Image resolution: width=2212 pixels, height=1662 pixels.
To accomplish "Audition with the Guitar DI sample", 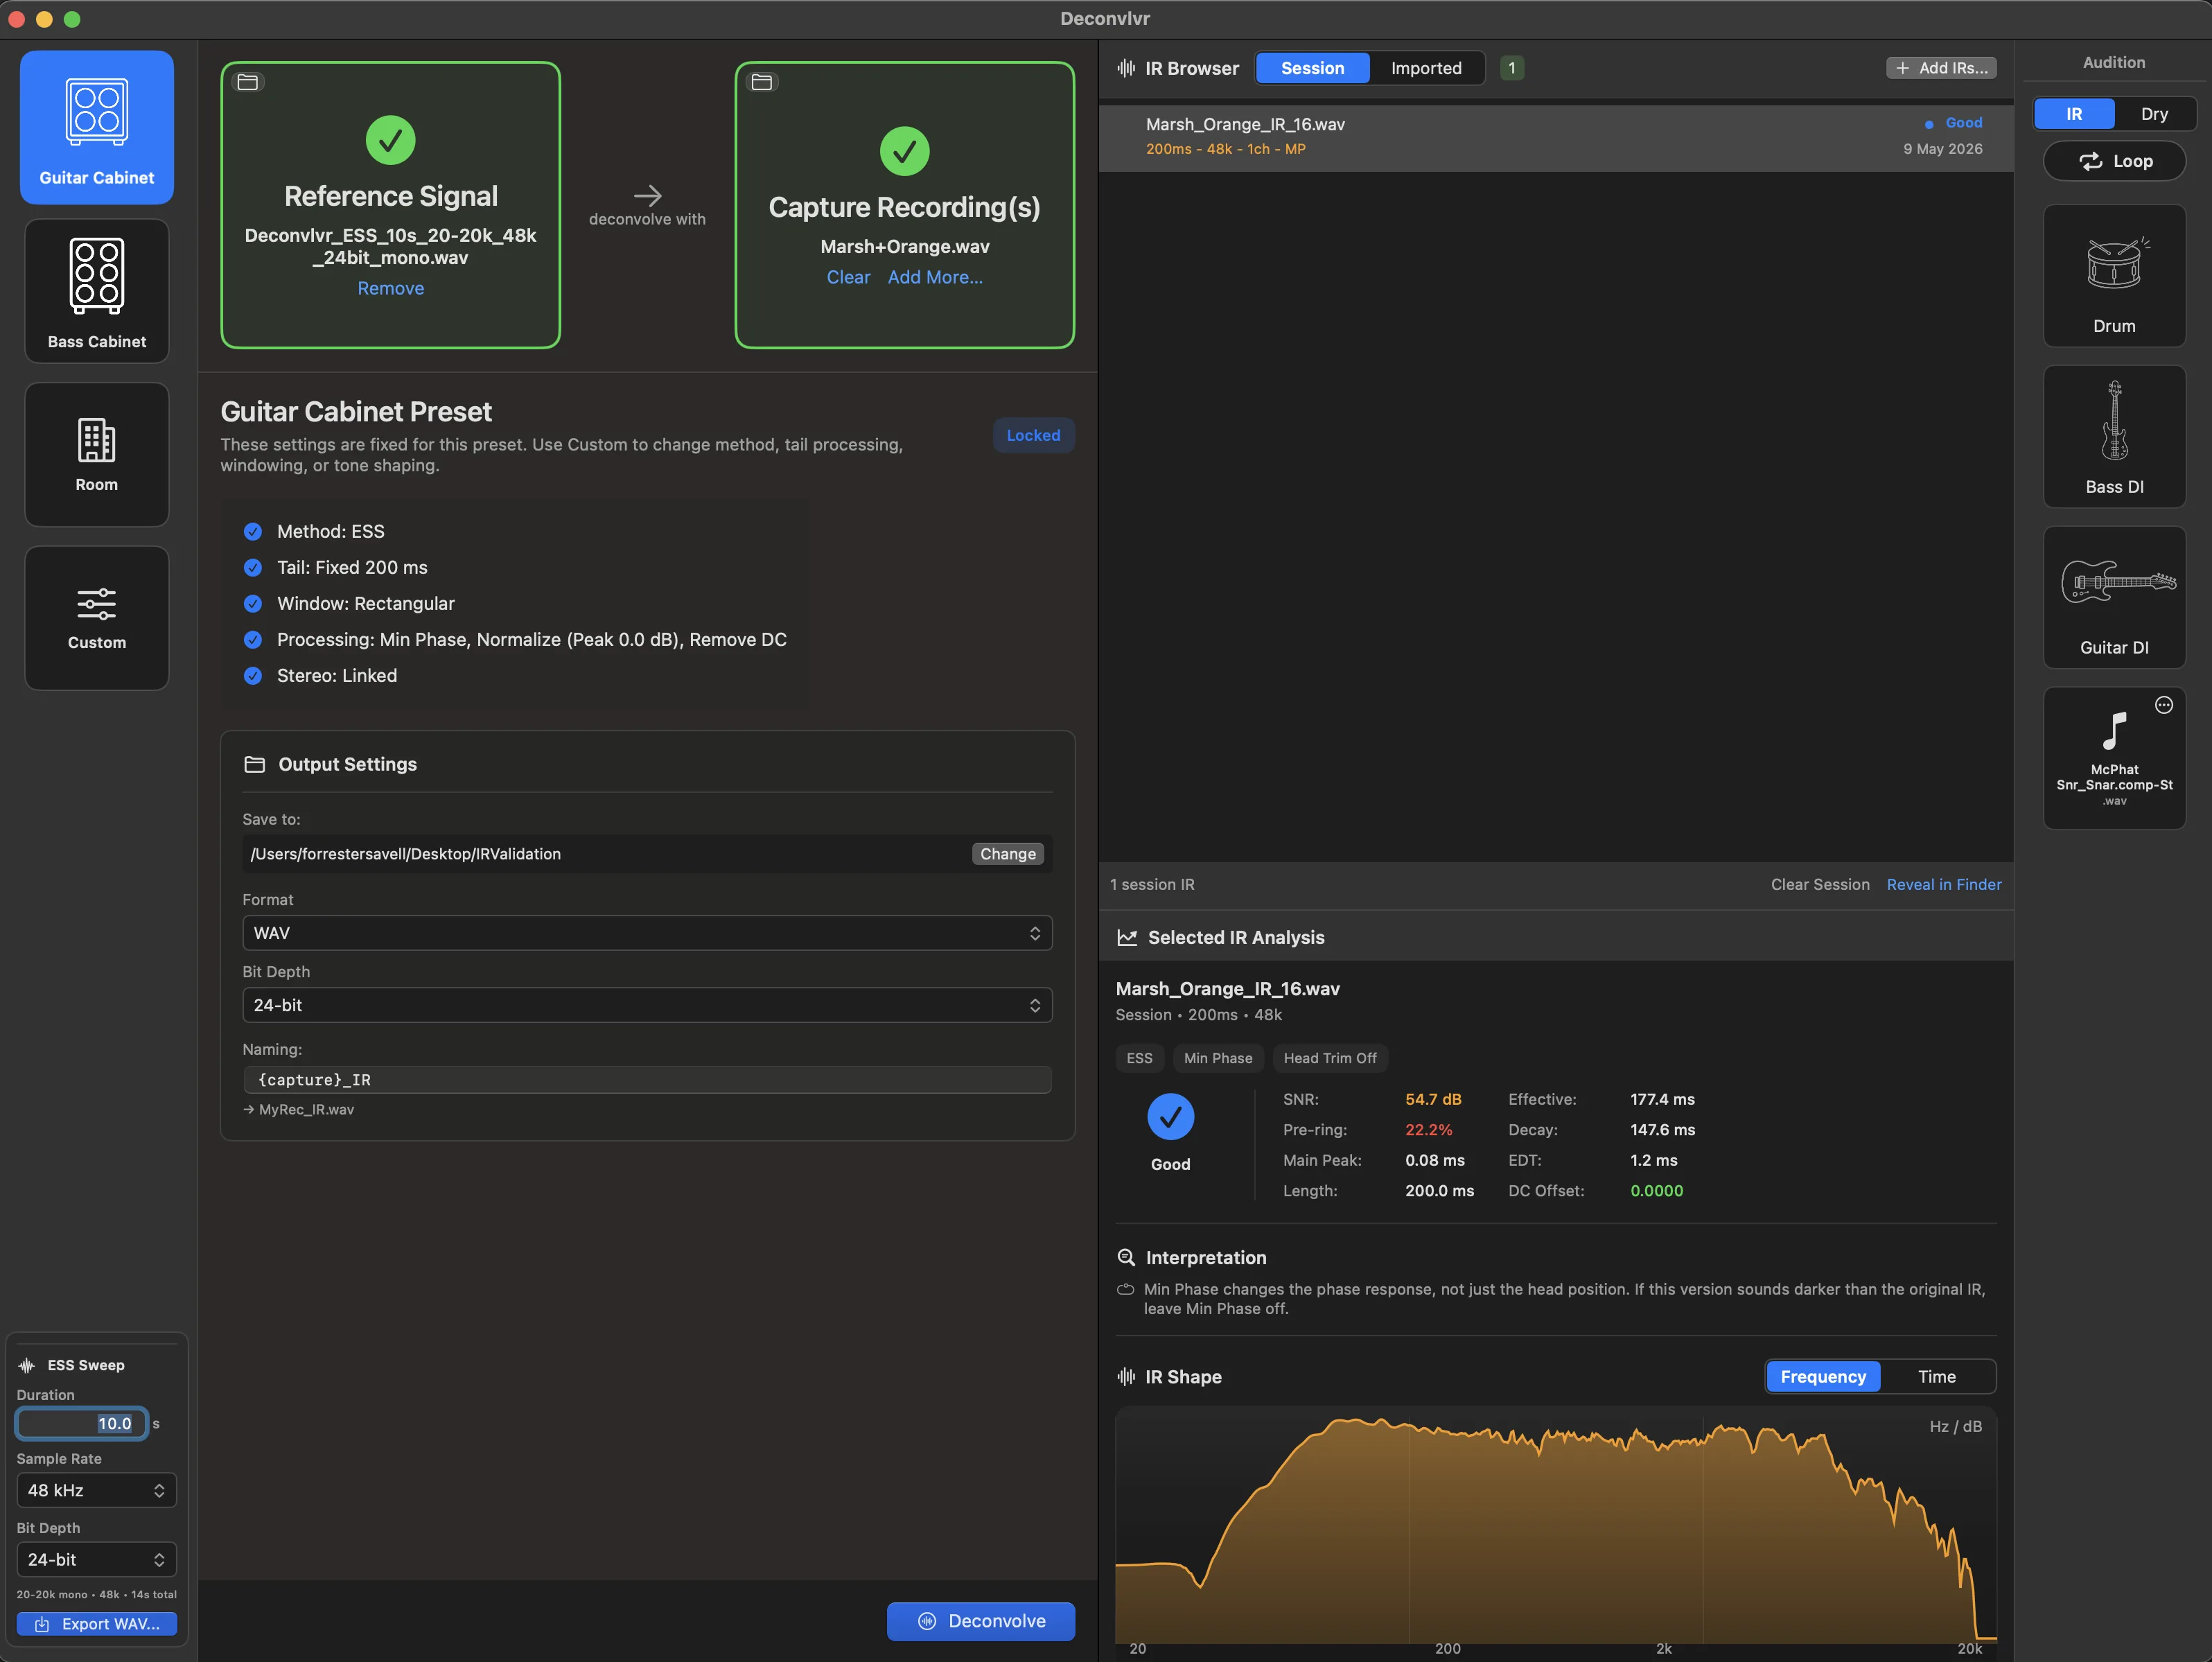I will click(2114, 597).
